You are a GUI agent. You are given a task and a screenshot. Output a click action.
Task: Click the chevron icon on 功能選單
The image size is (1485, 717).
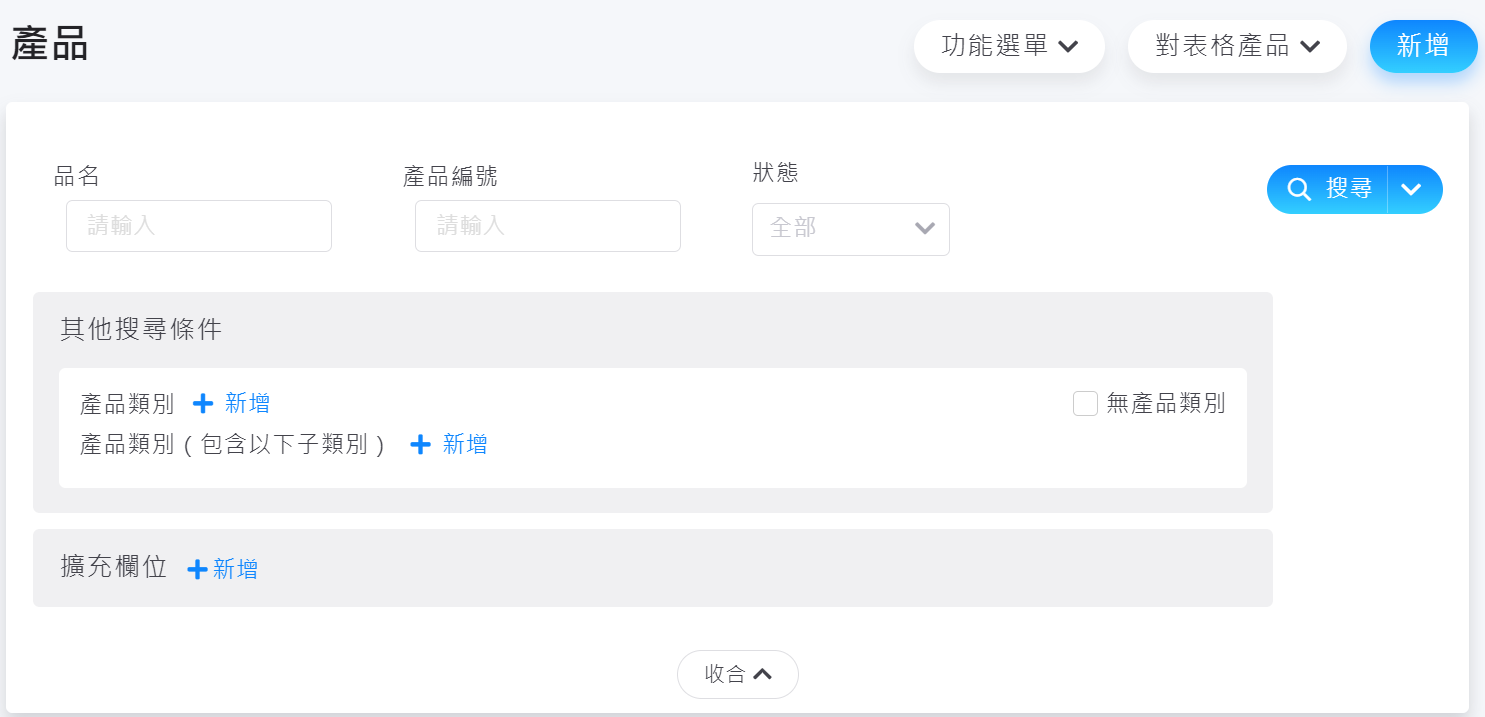(x=1068, y=47)
